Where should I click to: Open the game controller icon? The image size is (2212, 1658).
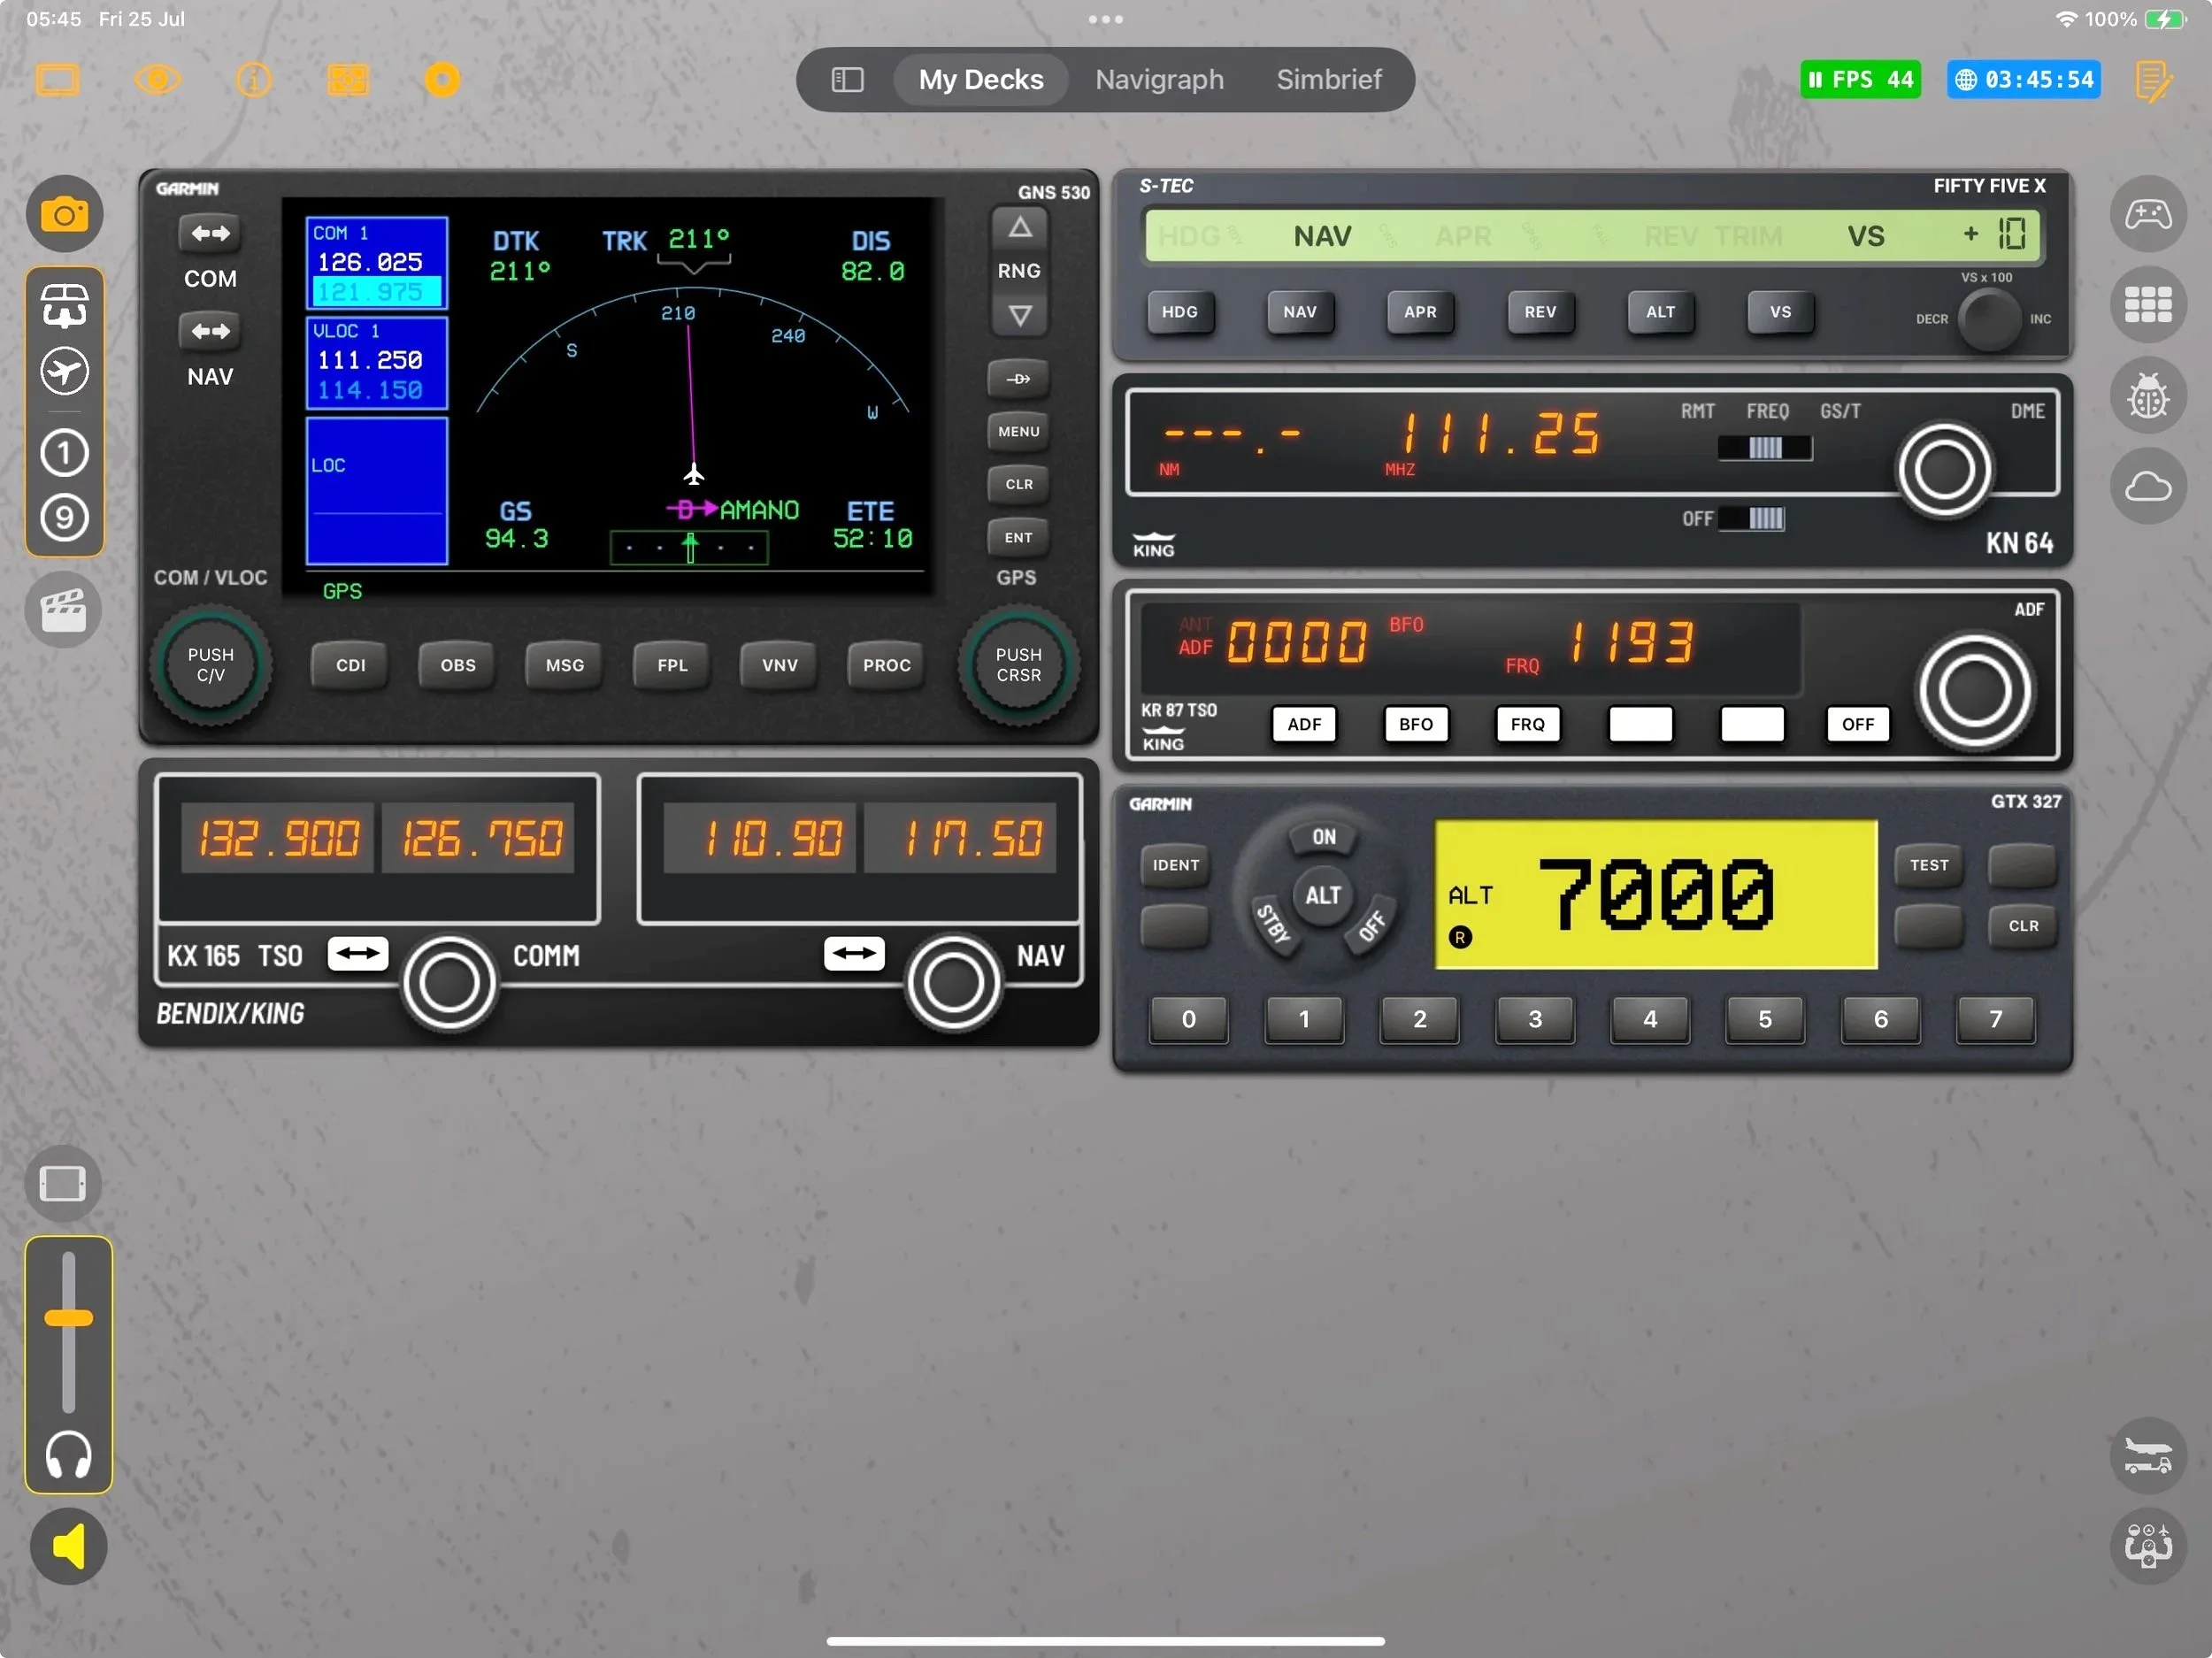2148,214
